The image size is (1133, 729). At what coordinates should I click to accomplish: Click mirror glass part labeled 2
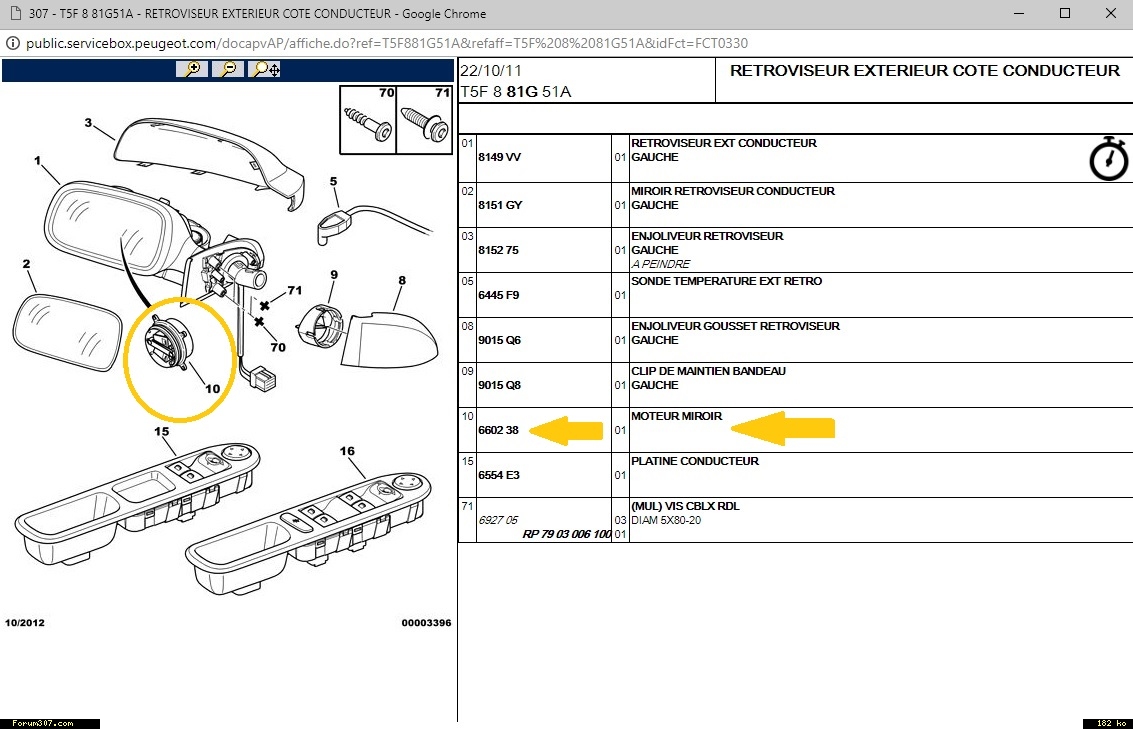[x=67, y=332]
